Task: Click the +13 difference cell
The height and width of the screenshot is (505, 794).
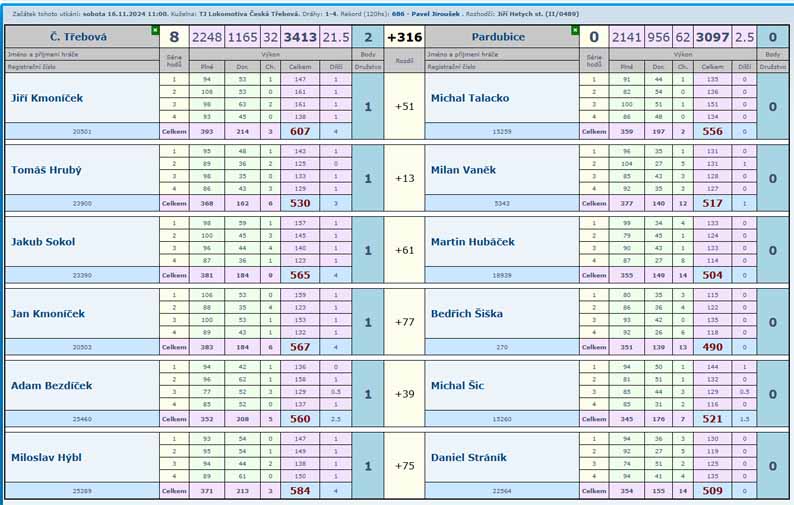Action: (x=404, y=178)
